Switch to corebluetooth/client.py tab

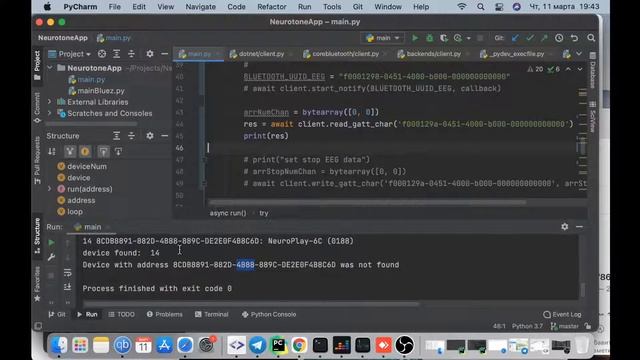(x=345, y=54)
